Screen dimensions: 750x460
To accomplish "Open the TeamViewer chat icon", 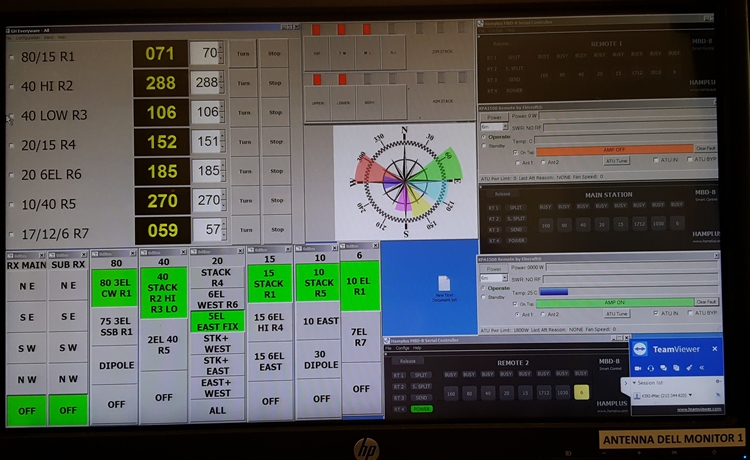I will [x=663, y=368].
